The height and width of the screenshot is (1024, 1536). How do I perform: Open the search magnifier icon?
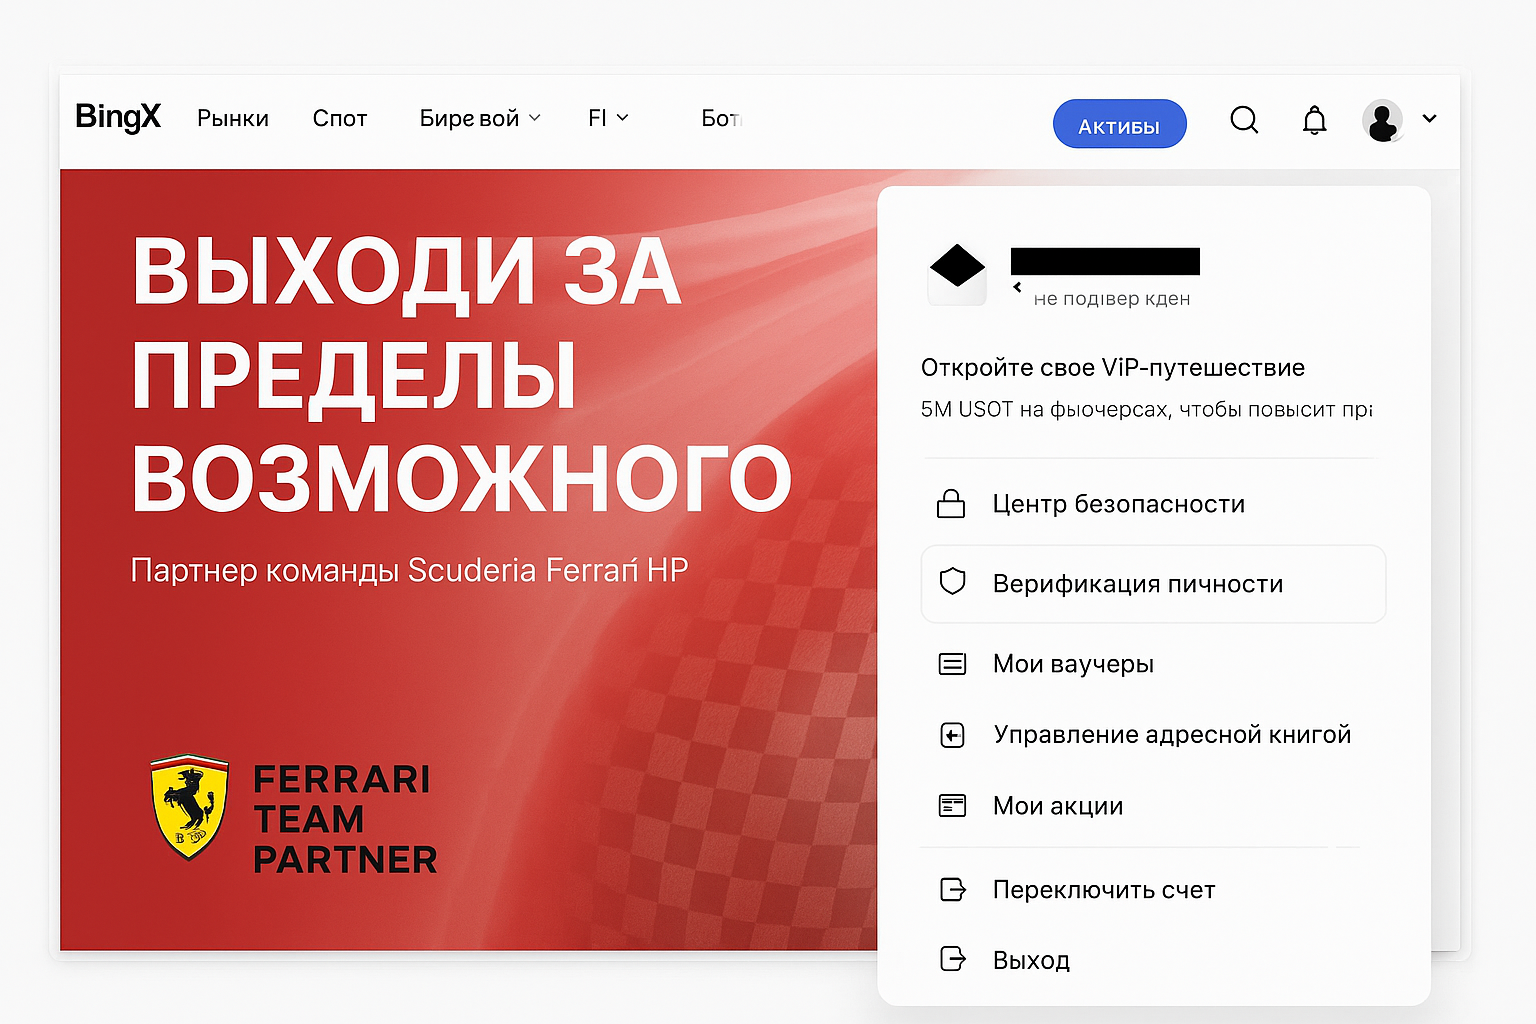1244,120
